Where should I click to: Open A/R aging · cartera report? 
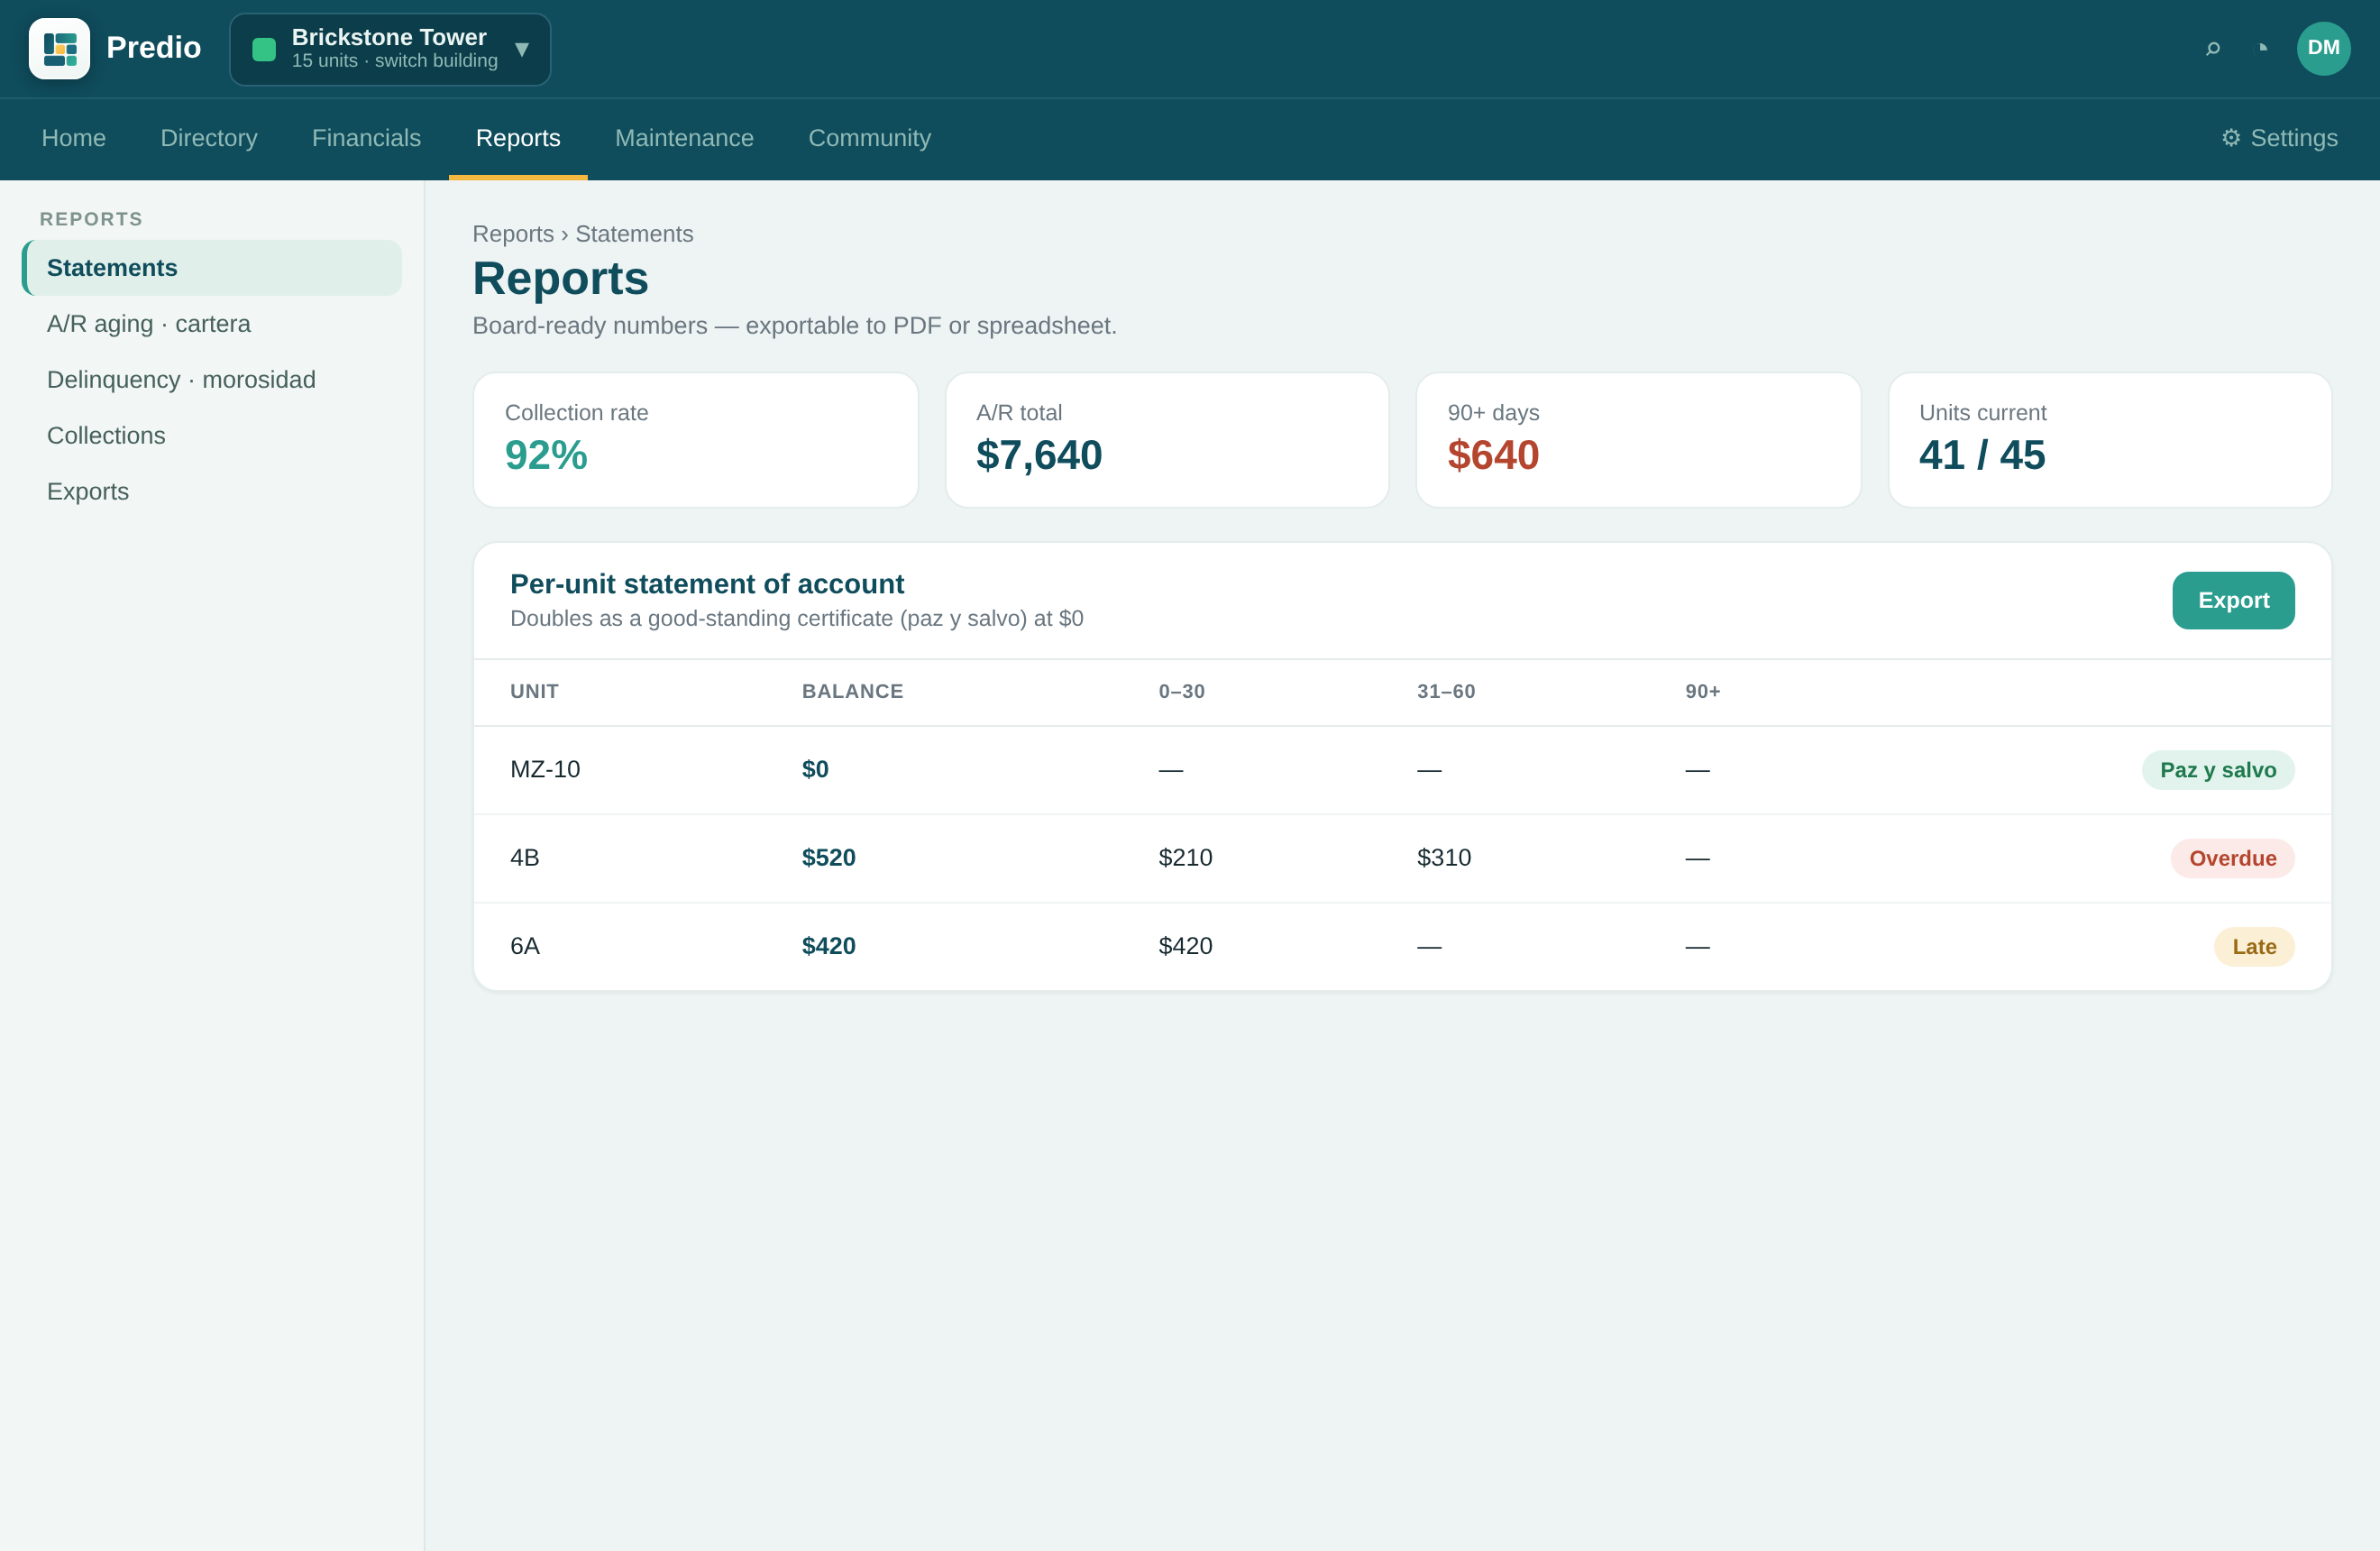point(212,324)
